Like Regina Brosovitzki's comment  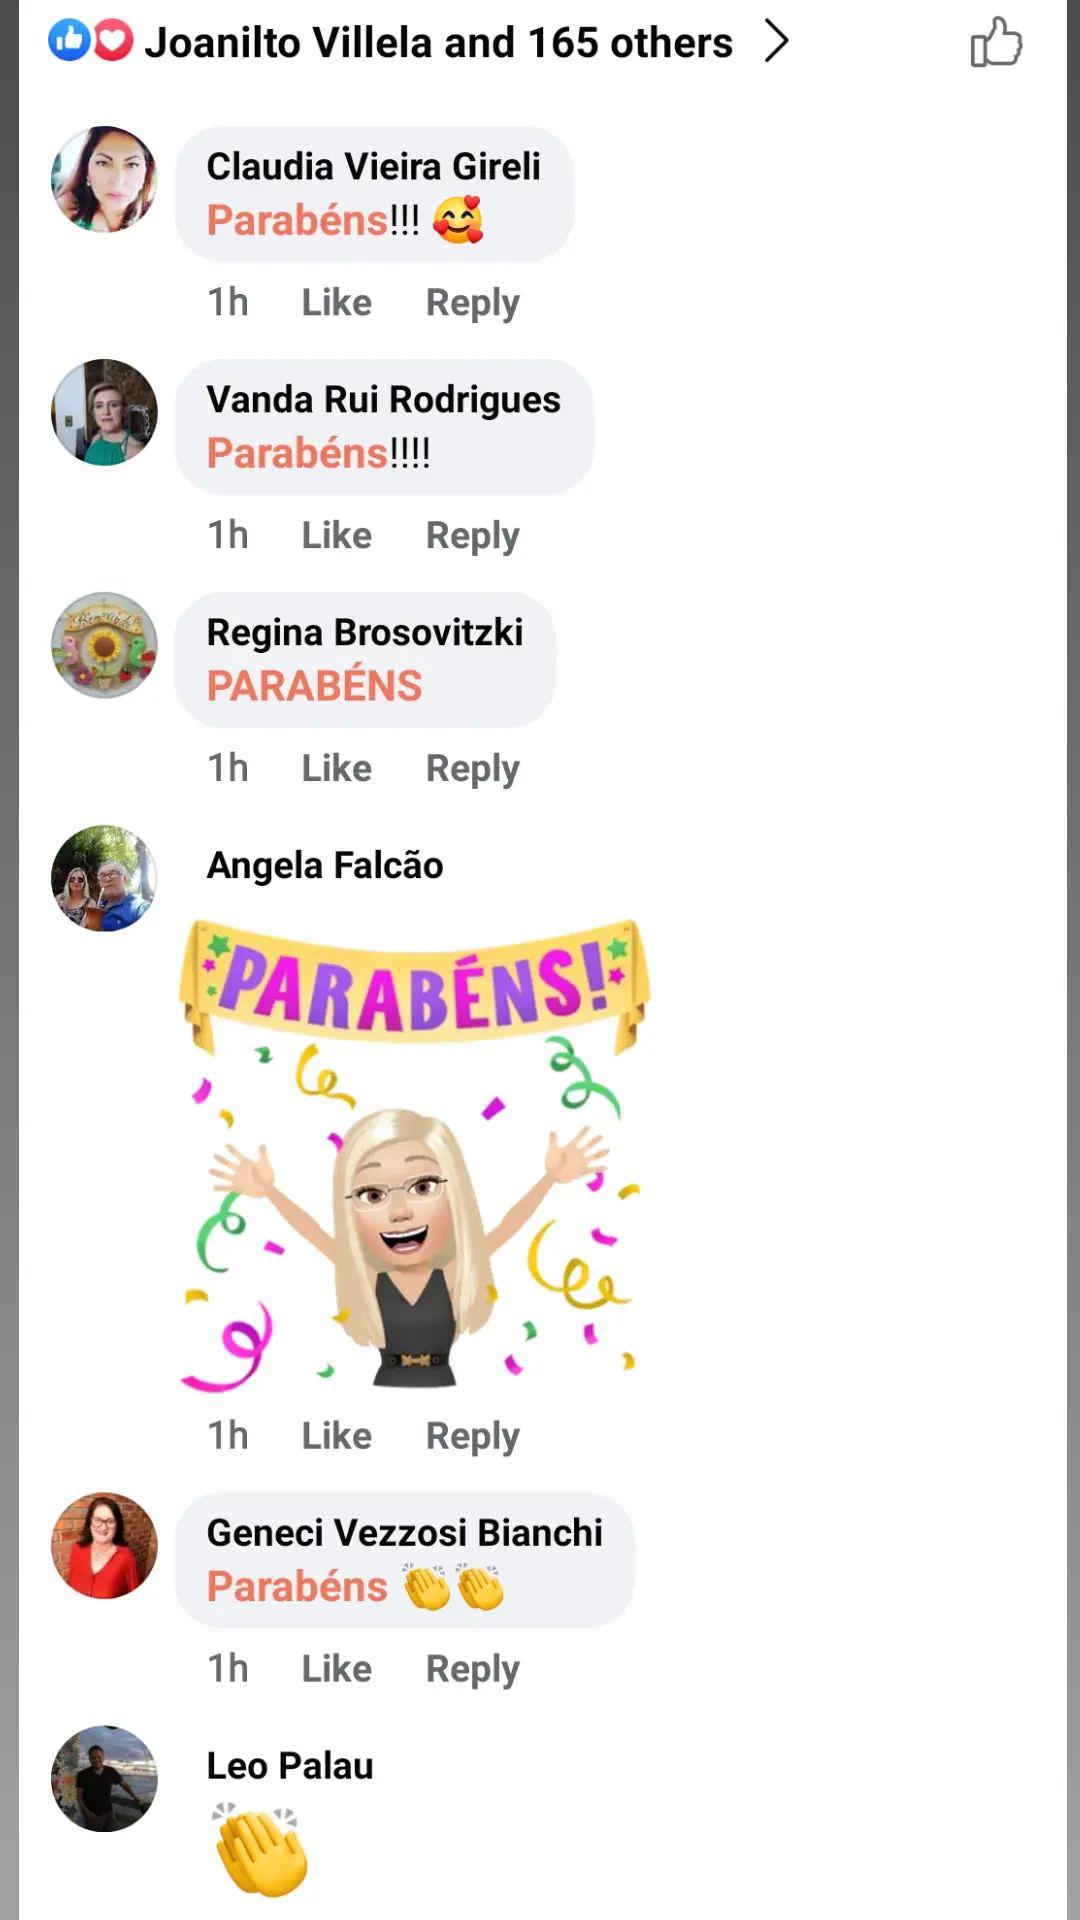[x=337, y=768]
